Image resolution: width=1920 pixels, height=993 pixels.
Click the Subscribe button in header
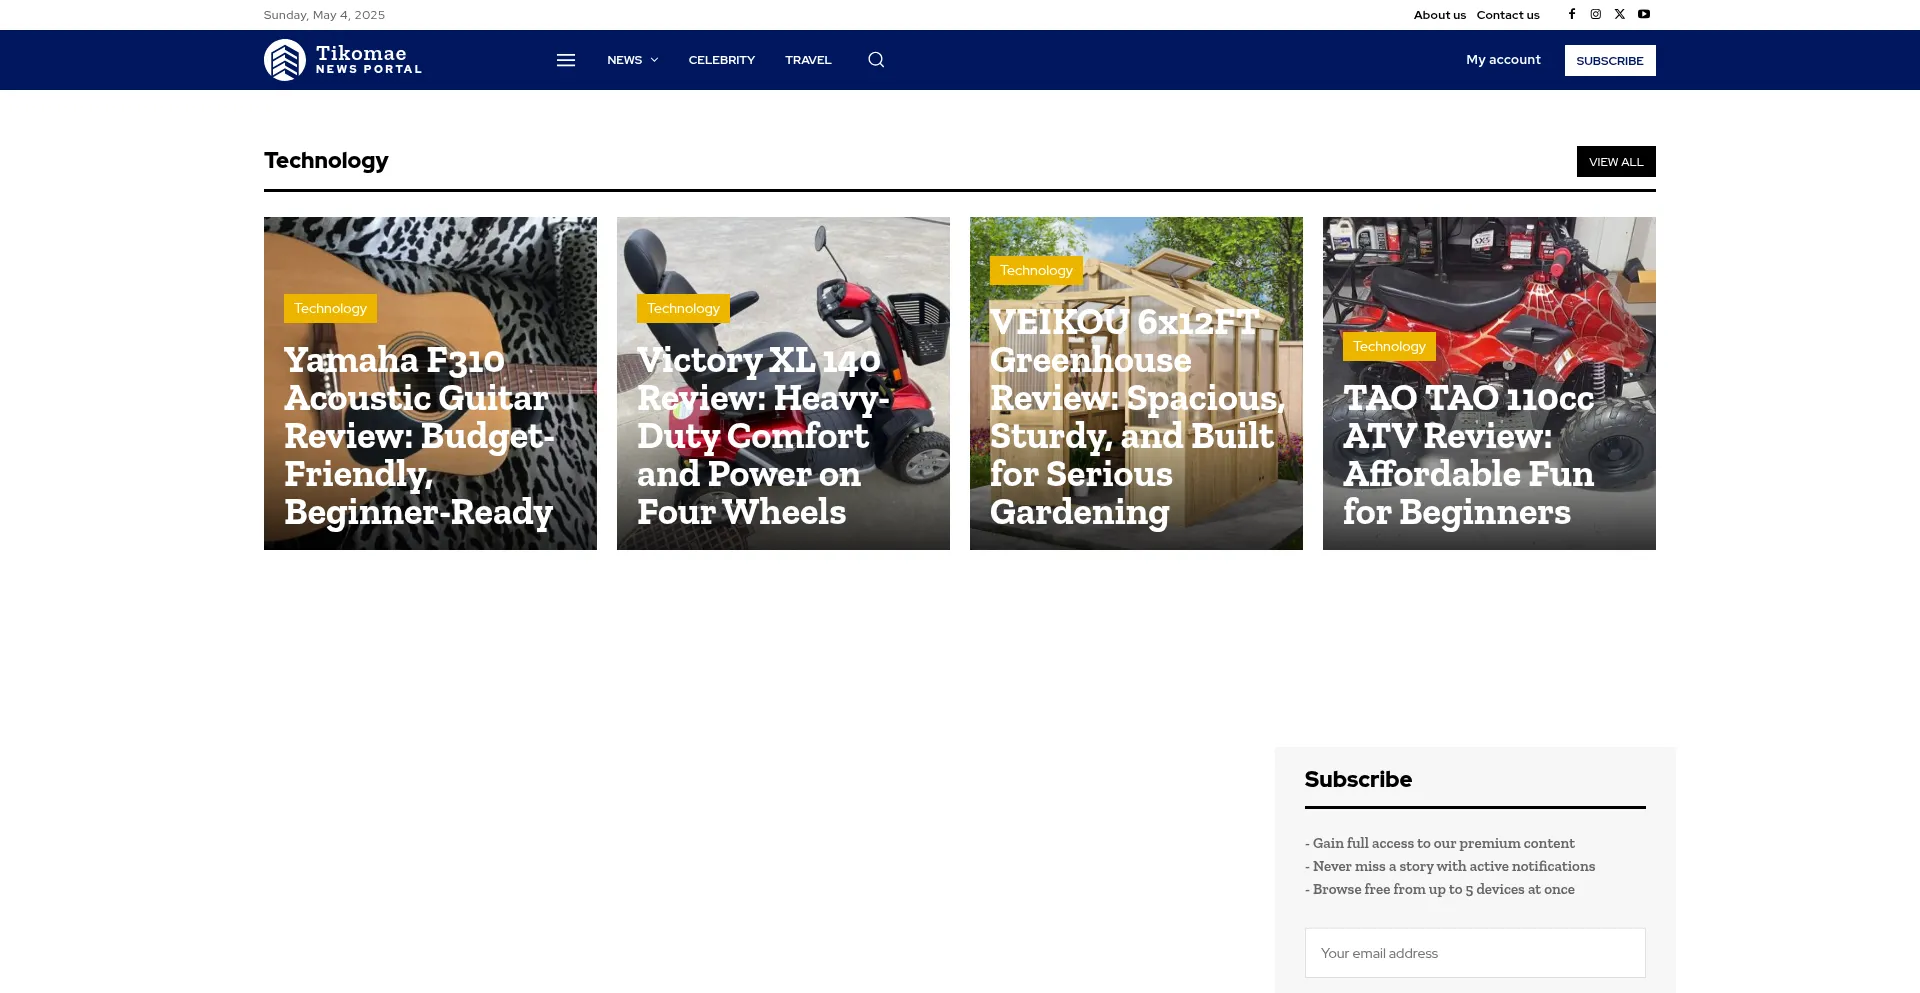pyautogui.click(x=1609, y=61)
